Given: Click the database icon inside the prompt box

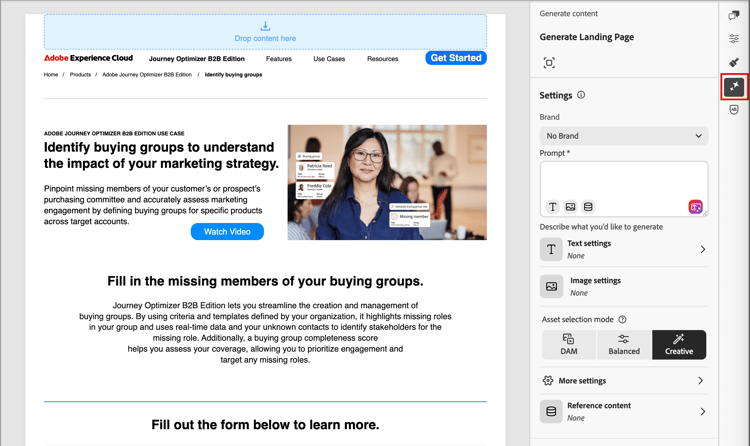Looking at the screenshot, I should point(588,207).
